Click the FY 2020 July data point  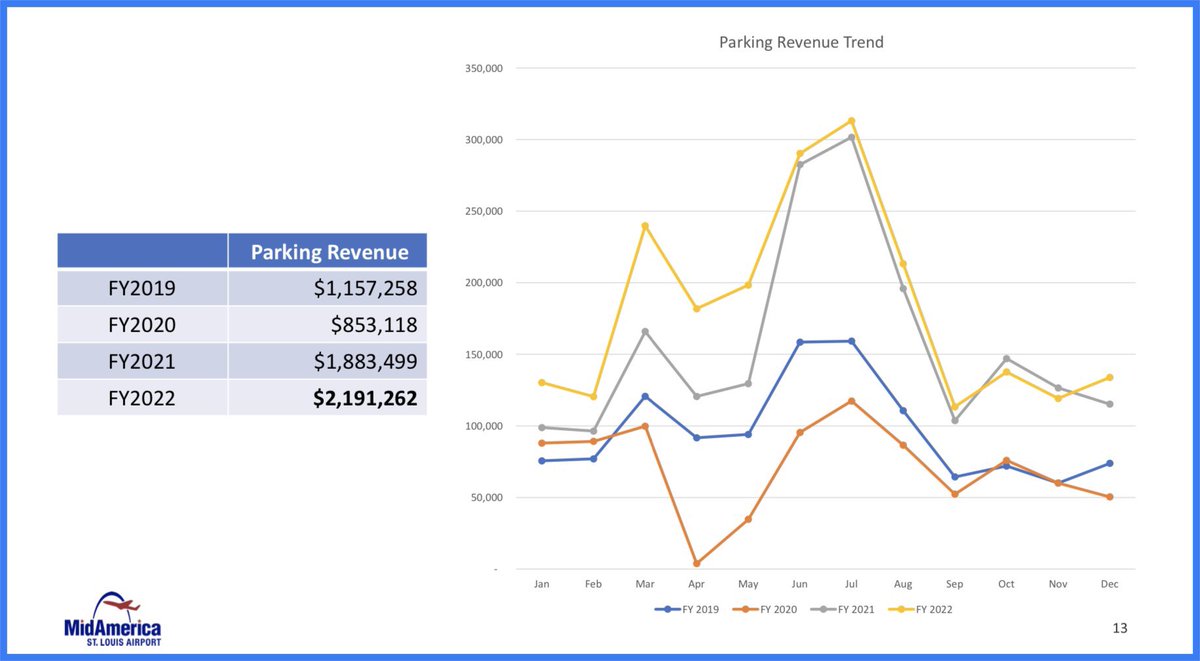click(852, 401)
